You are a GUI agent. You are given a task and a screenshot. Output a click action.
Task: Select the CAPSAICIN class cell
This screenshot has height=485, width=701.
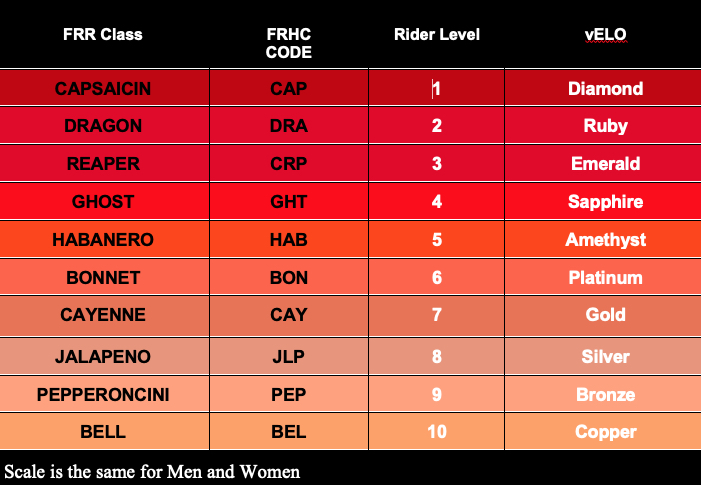(x=103, y=88)
